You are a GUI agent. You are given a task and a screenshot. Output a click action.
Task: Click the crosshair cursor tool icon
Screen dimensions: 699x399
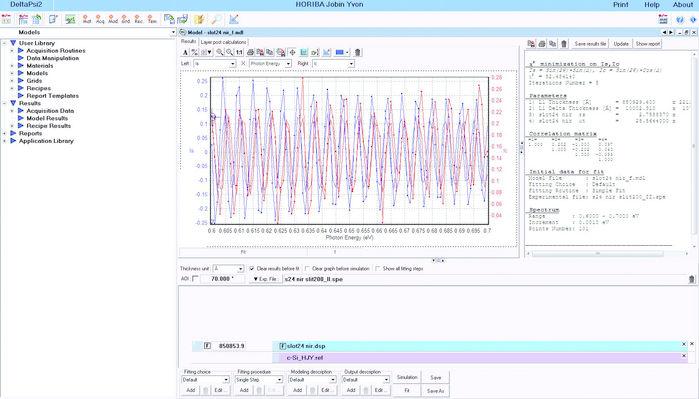pos(292,52)
